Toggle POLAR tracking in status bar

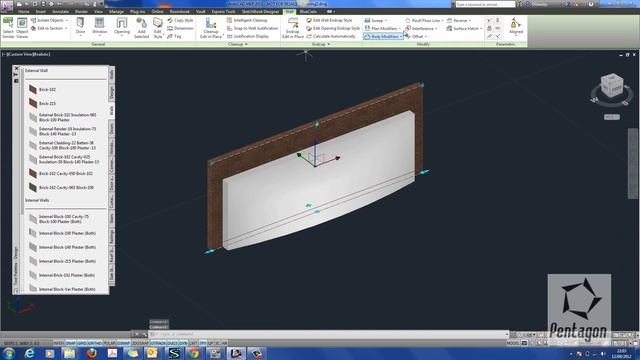coord(109,343)
